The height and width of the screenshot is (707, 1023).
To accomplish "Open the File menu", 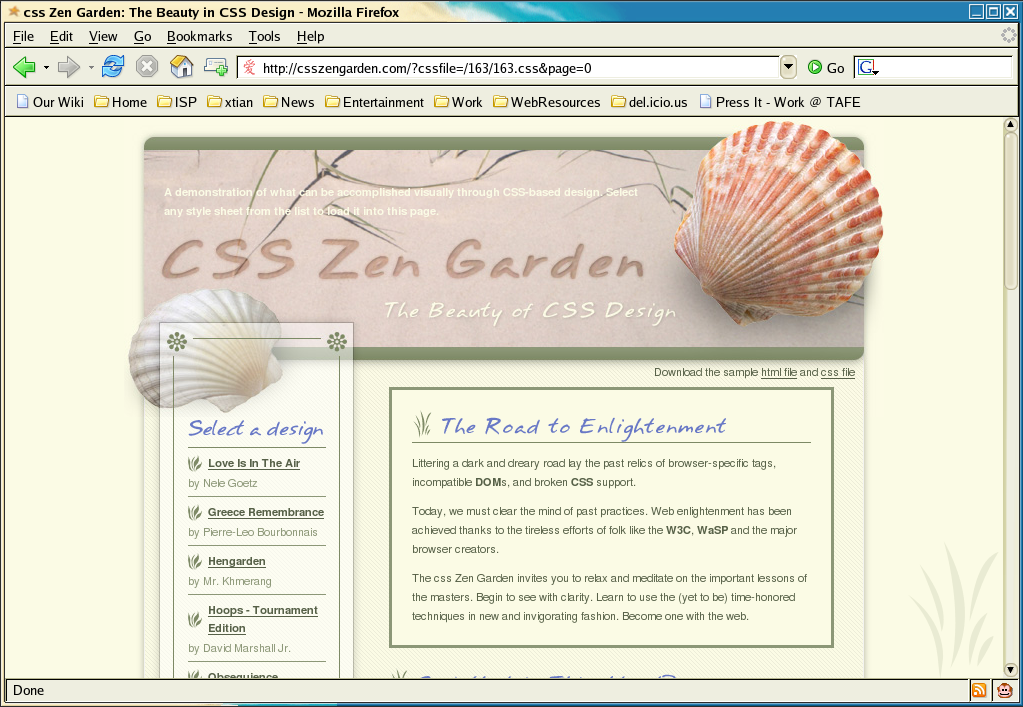I will tap(23, 37).
